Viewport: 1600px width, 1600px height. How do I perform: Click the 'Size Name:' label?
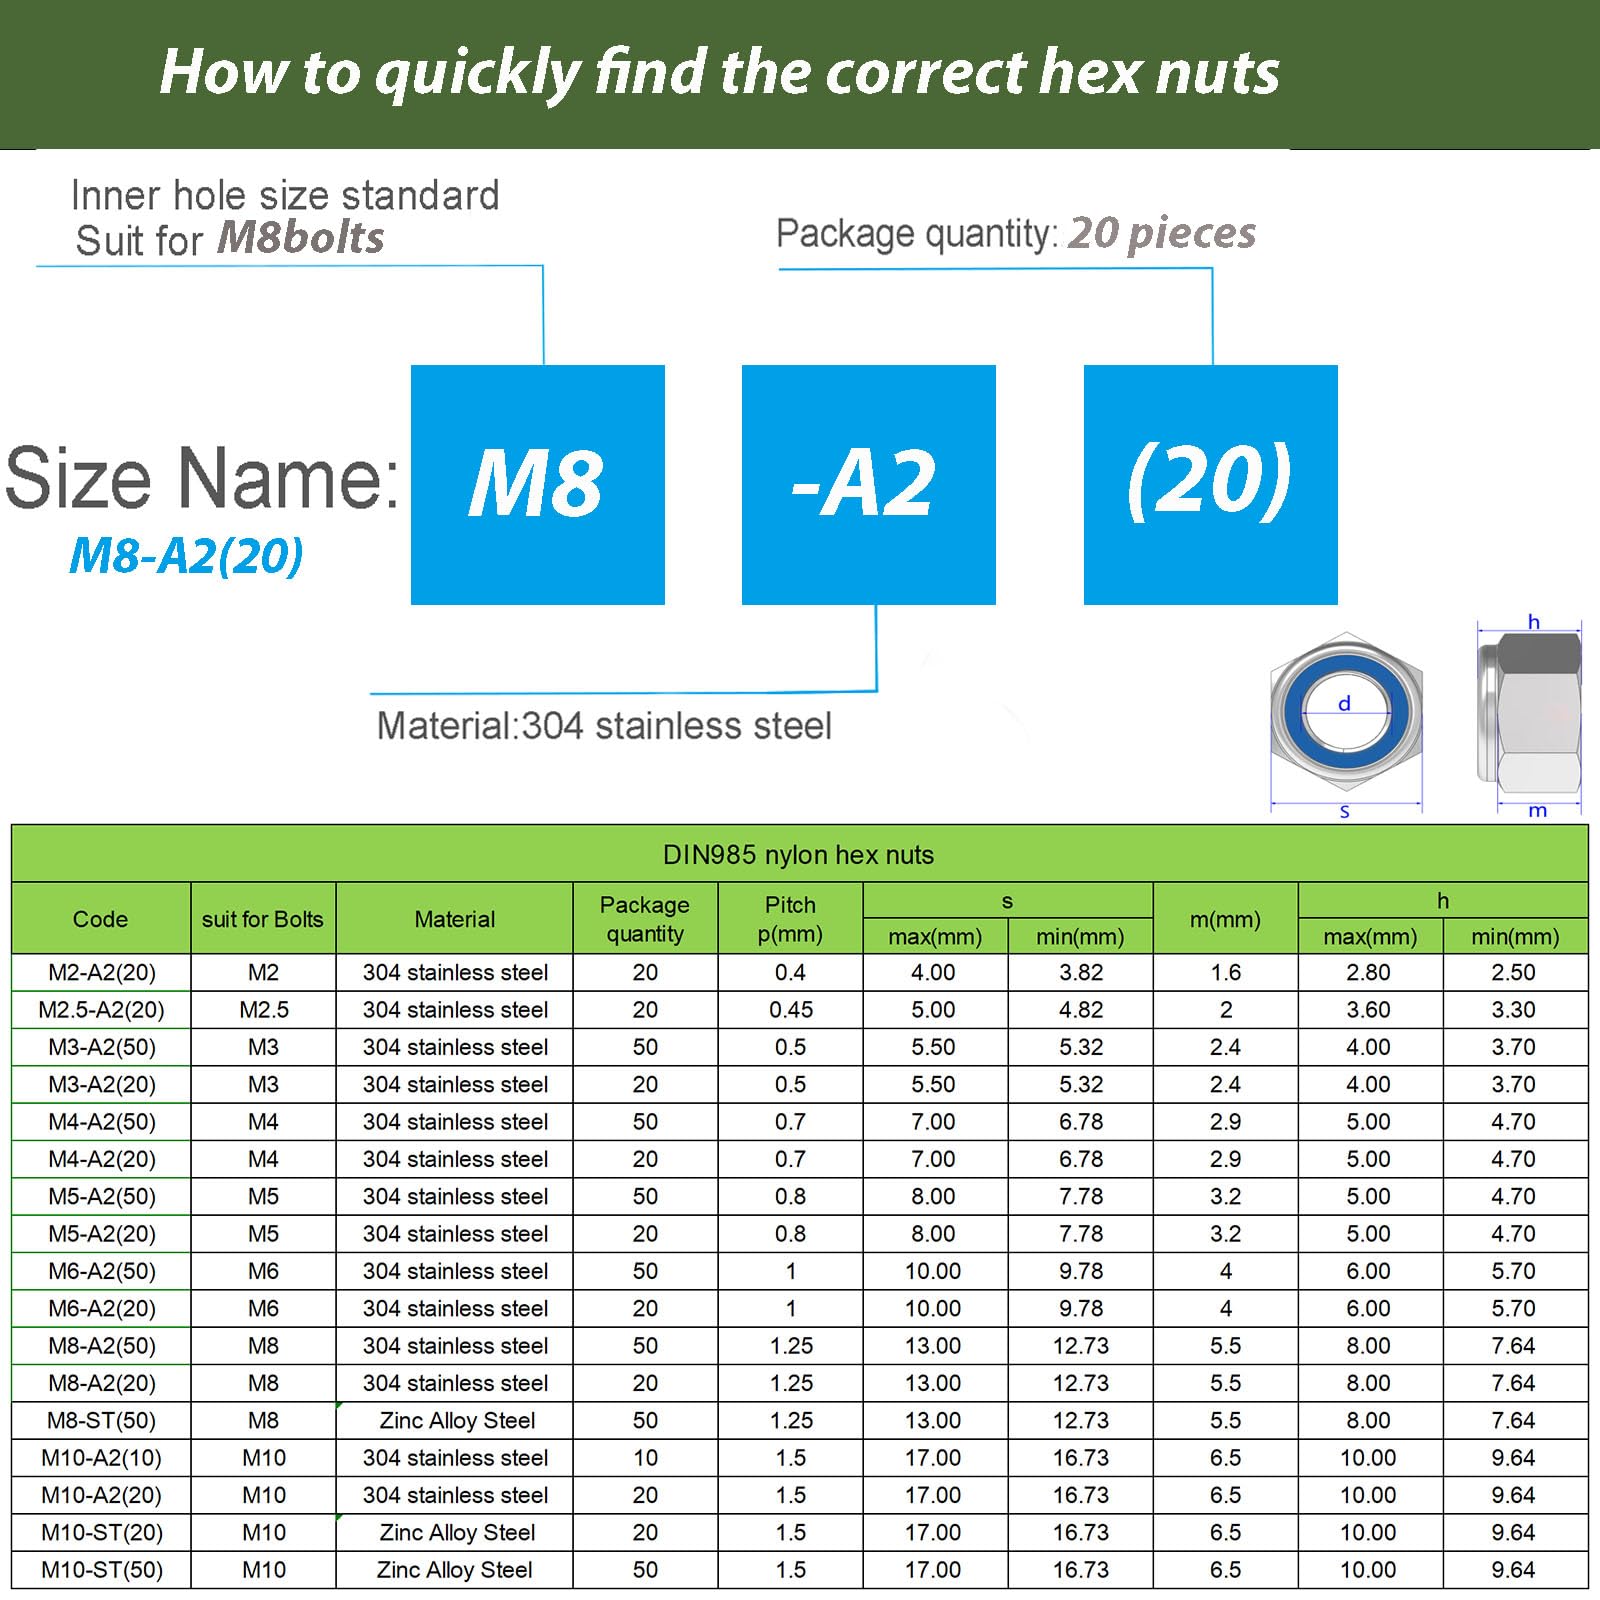pyautogui.click(x=202, y=478)
